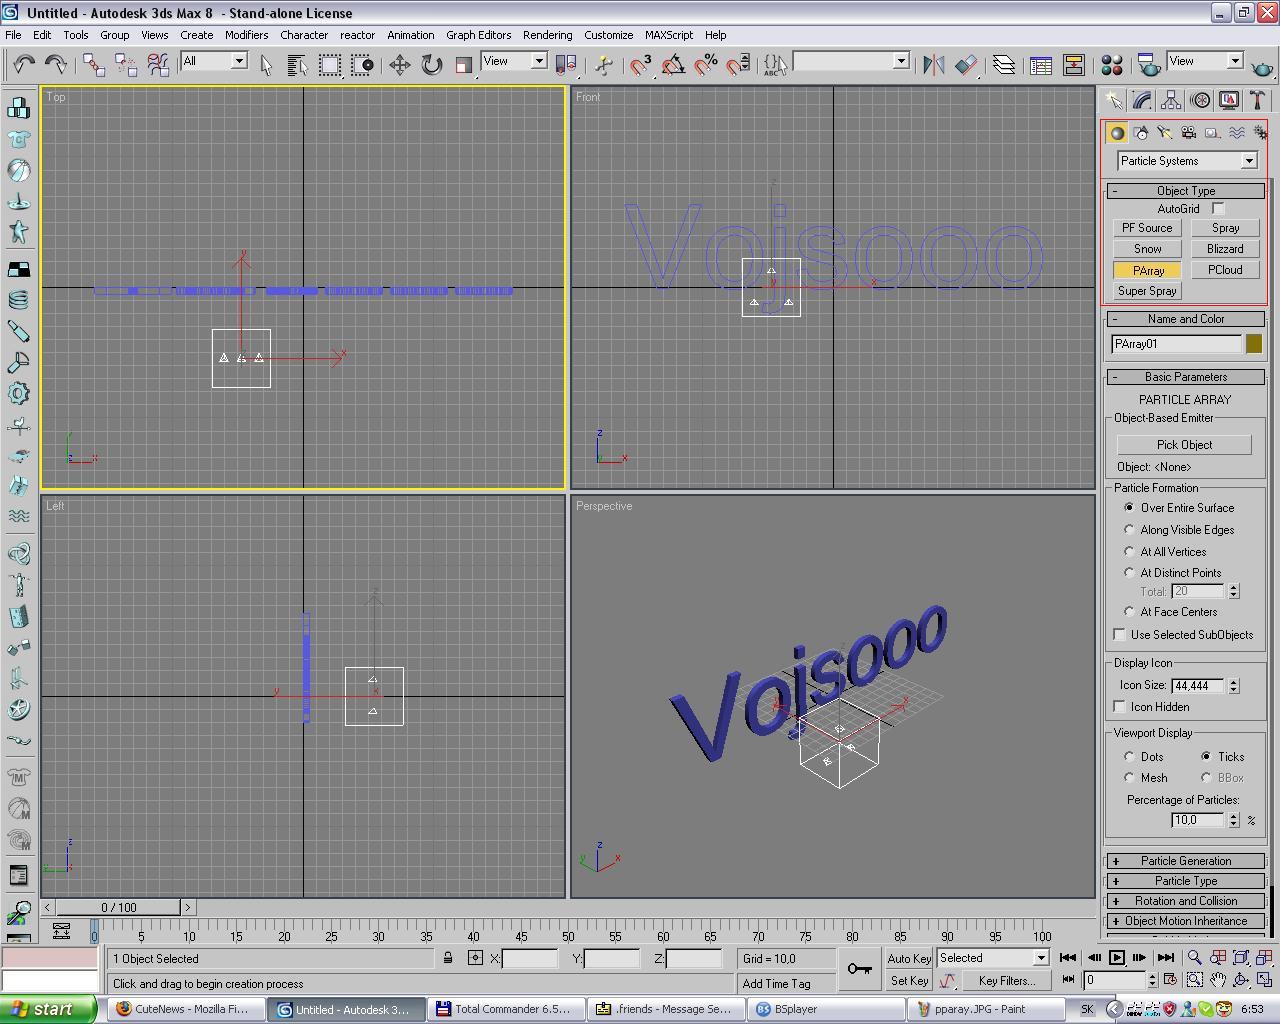Open the Graph Editors menu

pos(478,35)
